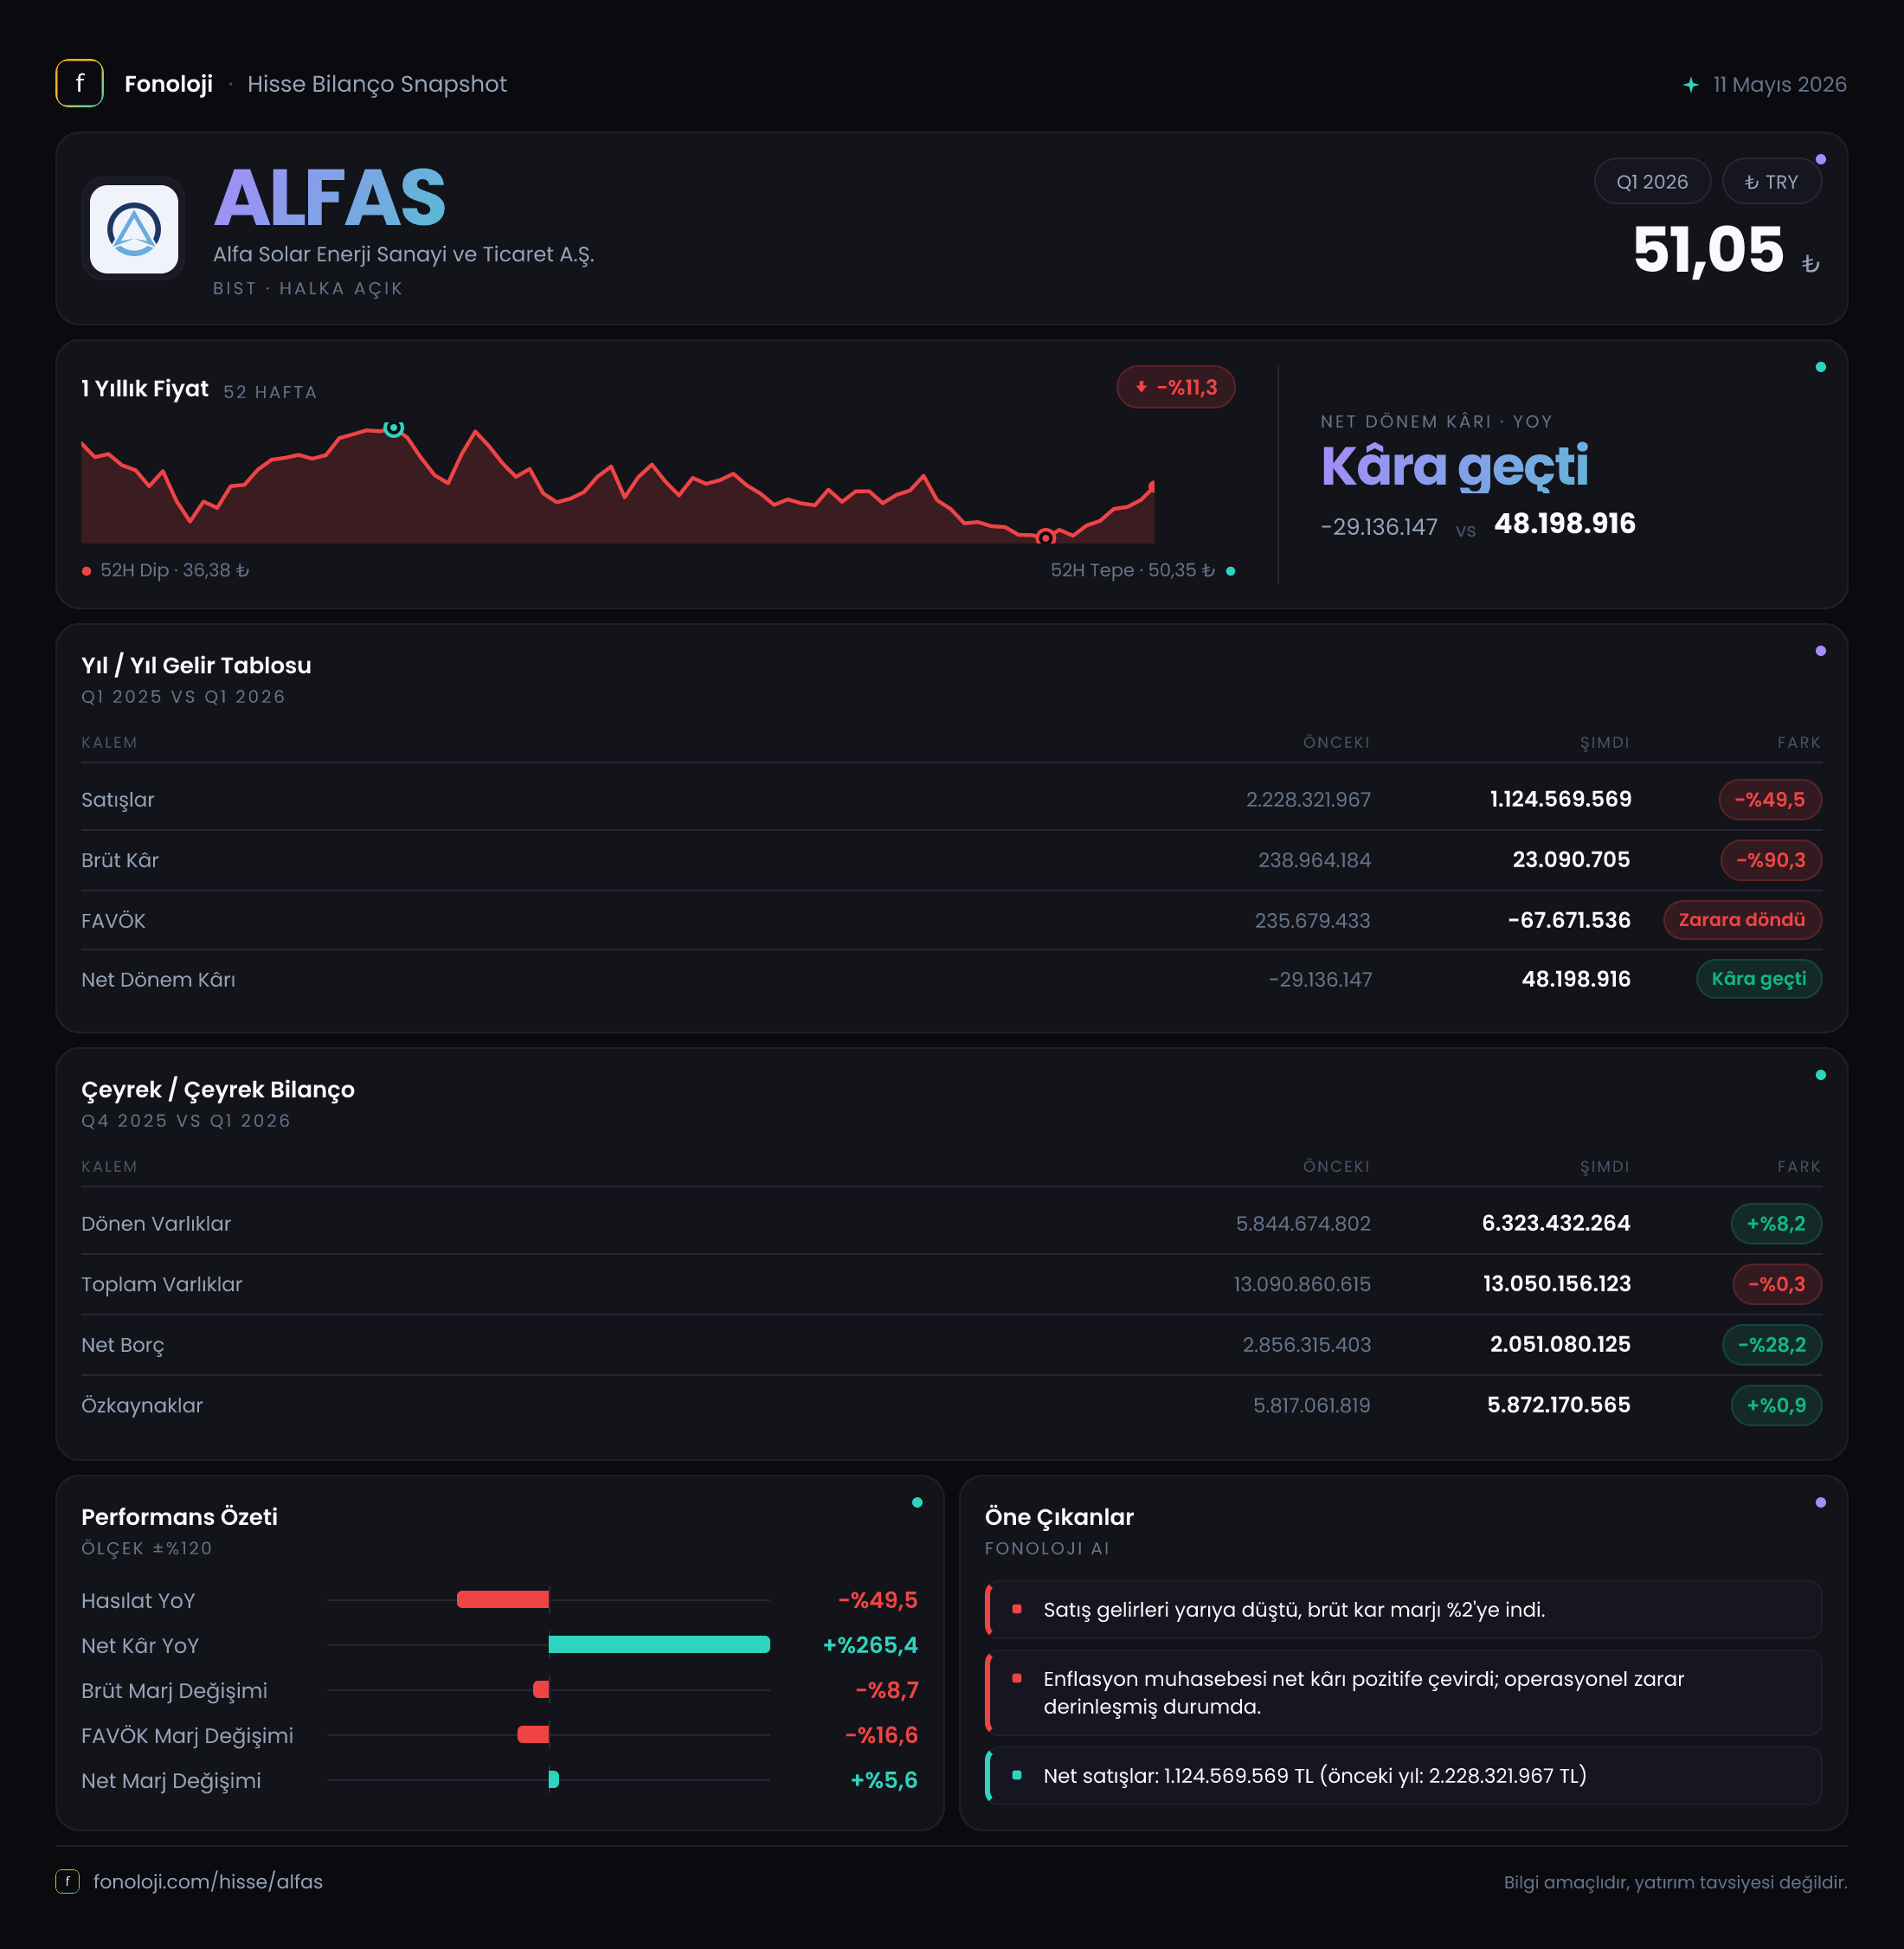Click the share price 51,05
1904x1949 pixels.
pos(1708,250)
